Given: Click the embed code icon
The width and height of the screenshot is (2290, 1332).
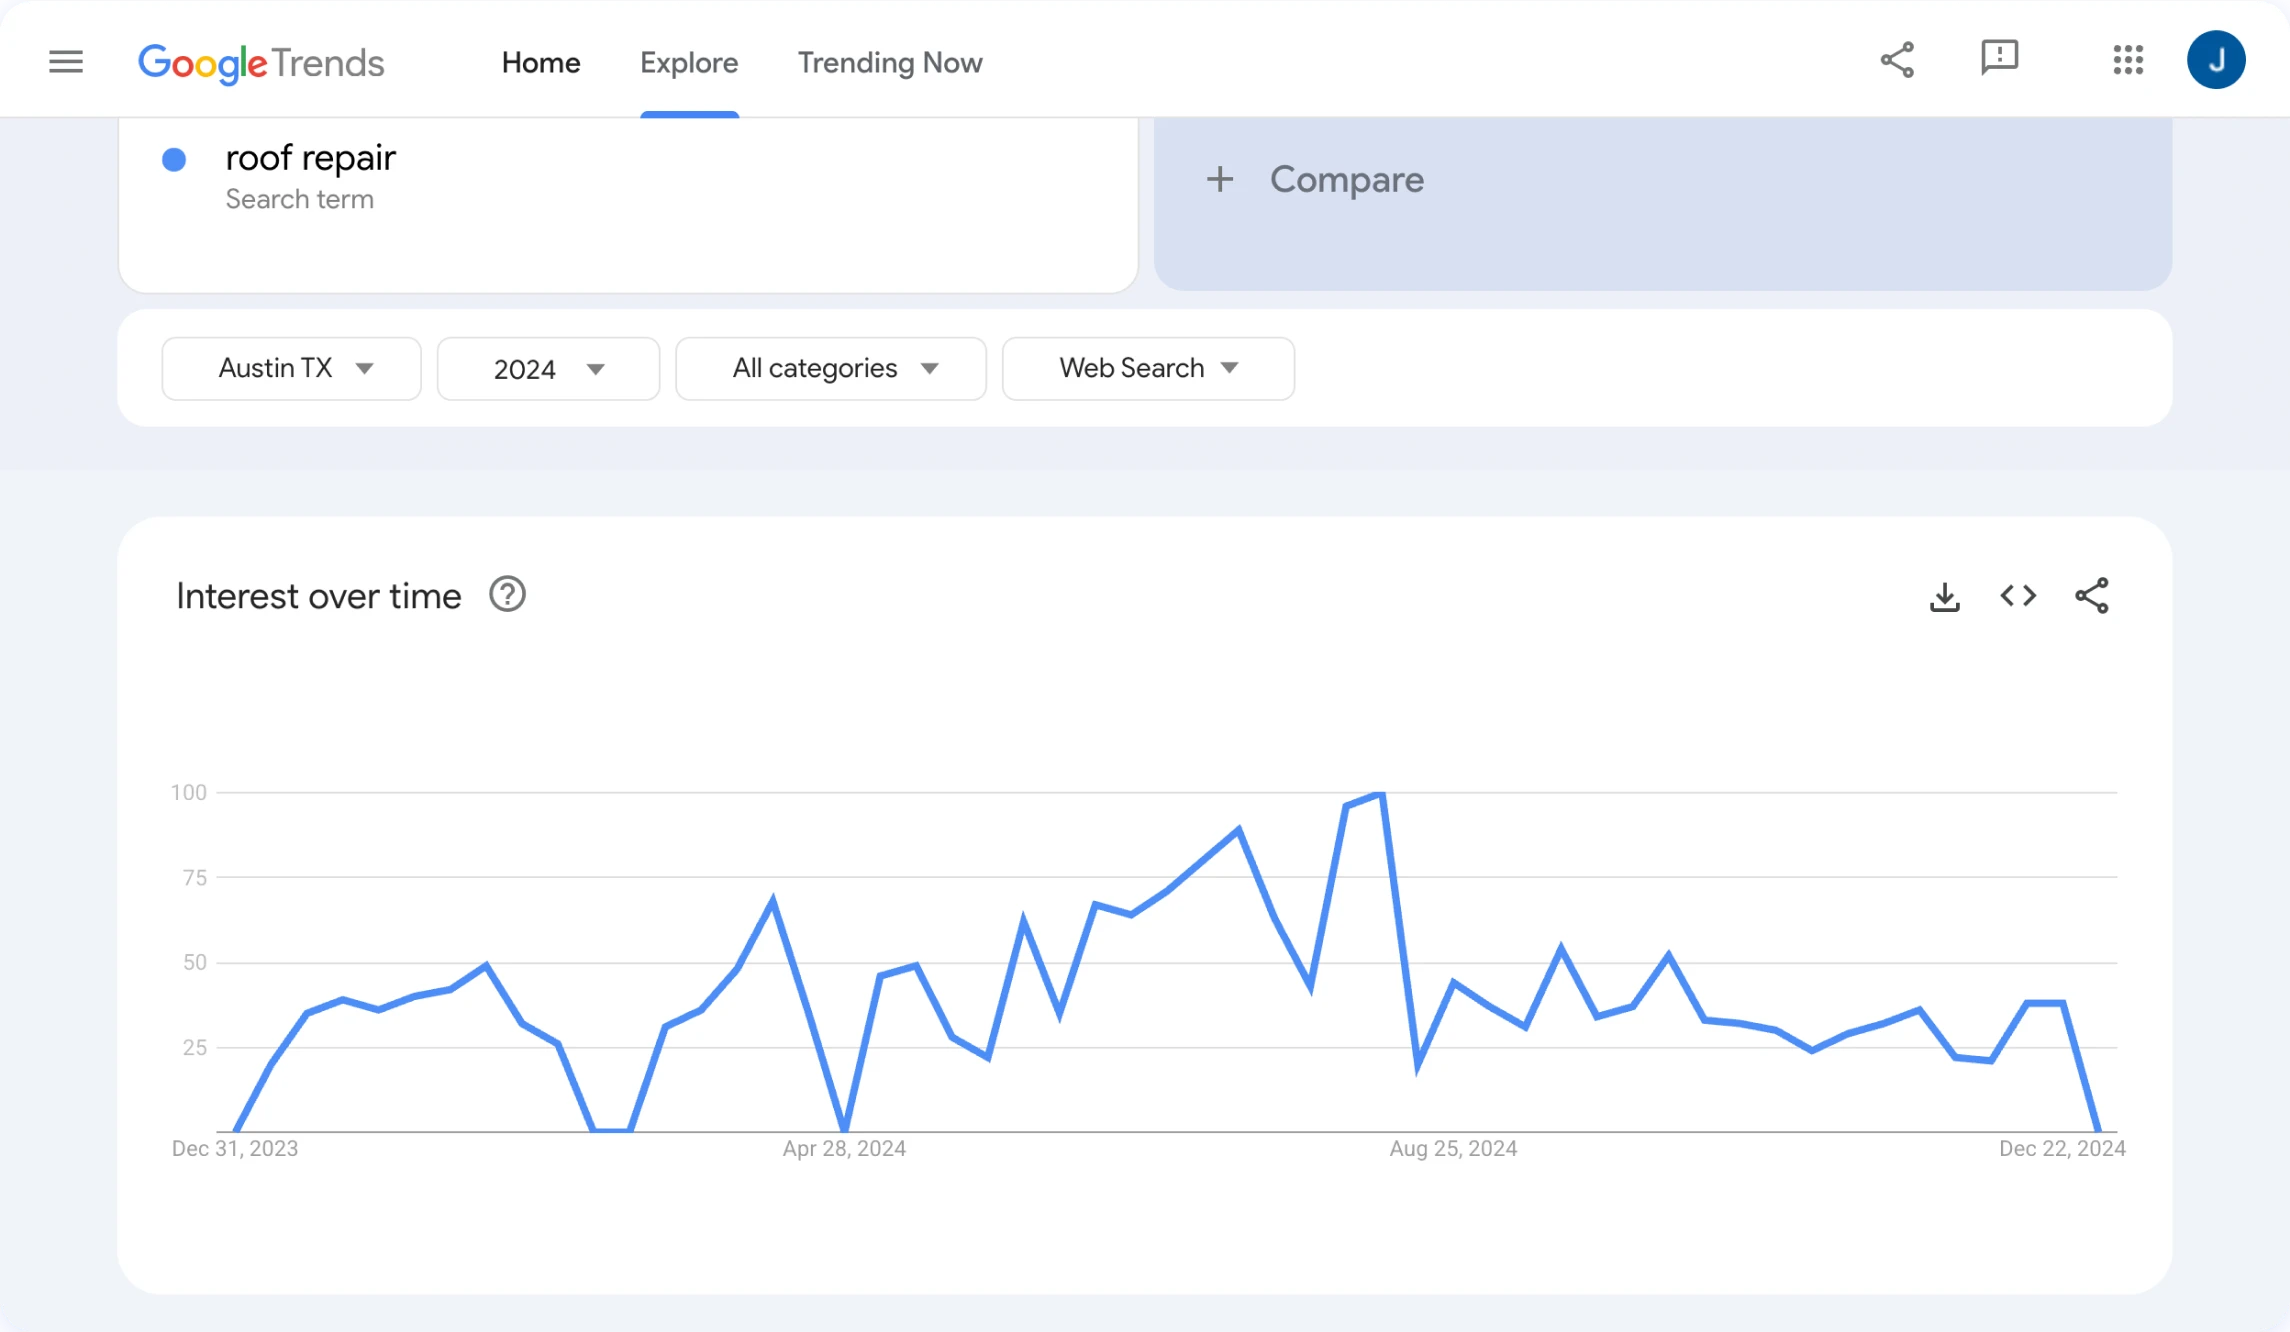Looking at the screenshot, I should 2018,596.
